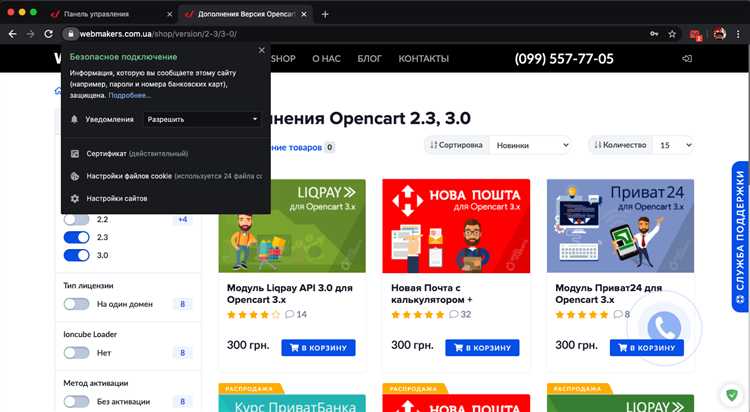Open Настройки файлов cookie
The image size is (750, 412).
(x=165, y=176)
